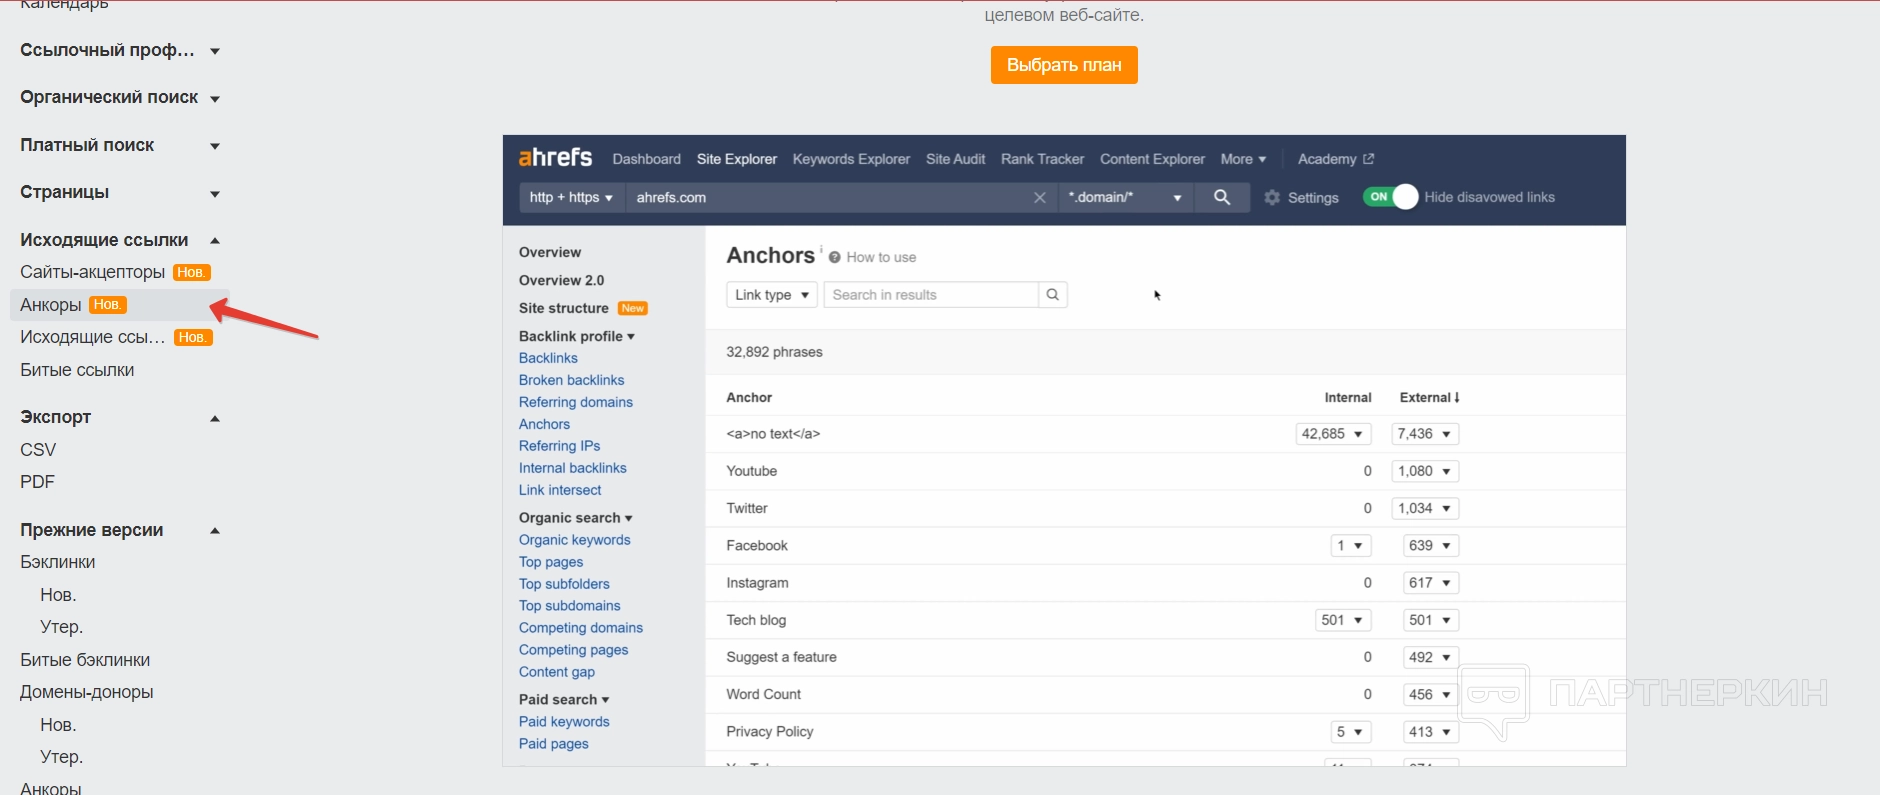Collapse Backlink profile group in ahrefs sidebar
Screen dimensions: 1880x795
click(x=577, y=336)
